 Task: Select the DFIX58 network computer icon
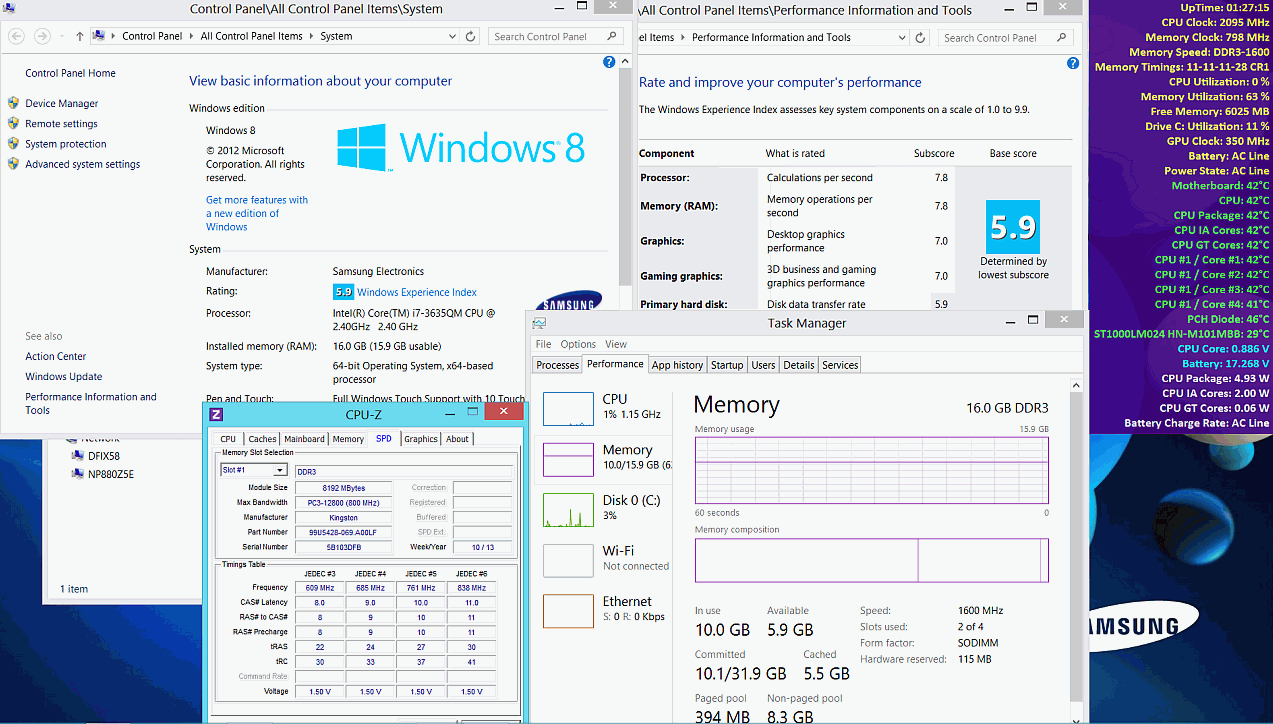pos(77,455)
